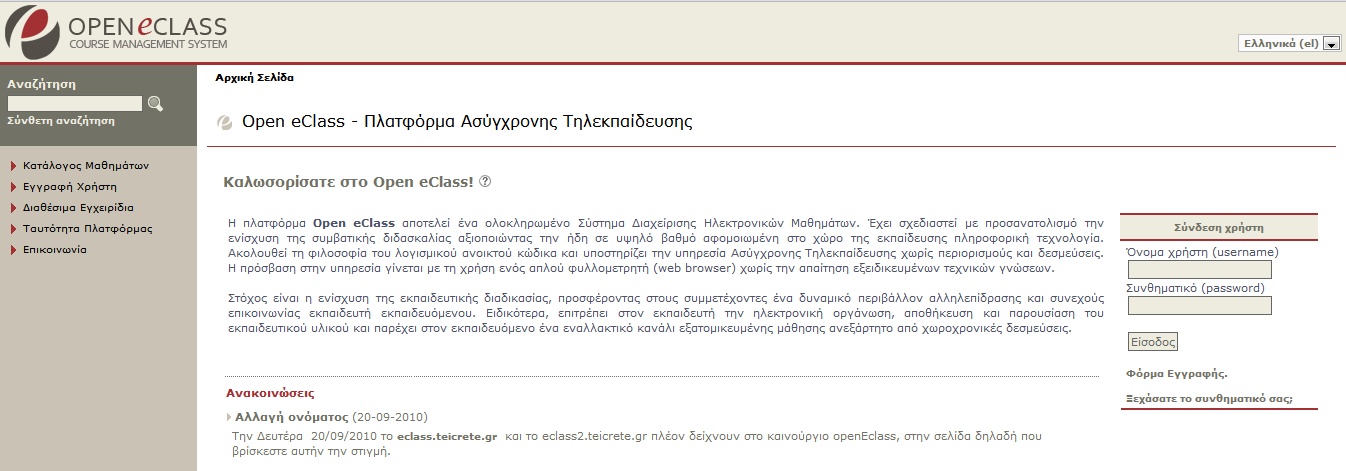Focus the username input field
Image resolution: width=1346 pixels, height=471 pixels.
pyautogui.click(x=1199, y=270)
